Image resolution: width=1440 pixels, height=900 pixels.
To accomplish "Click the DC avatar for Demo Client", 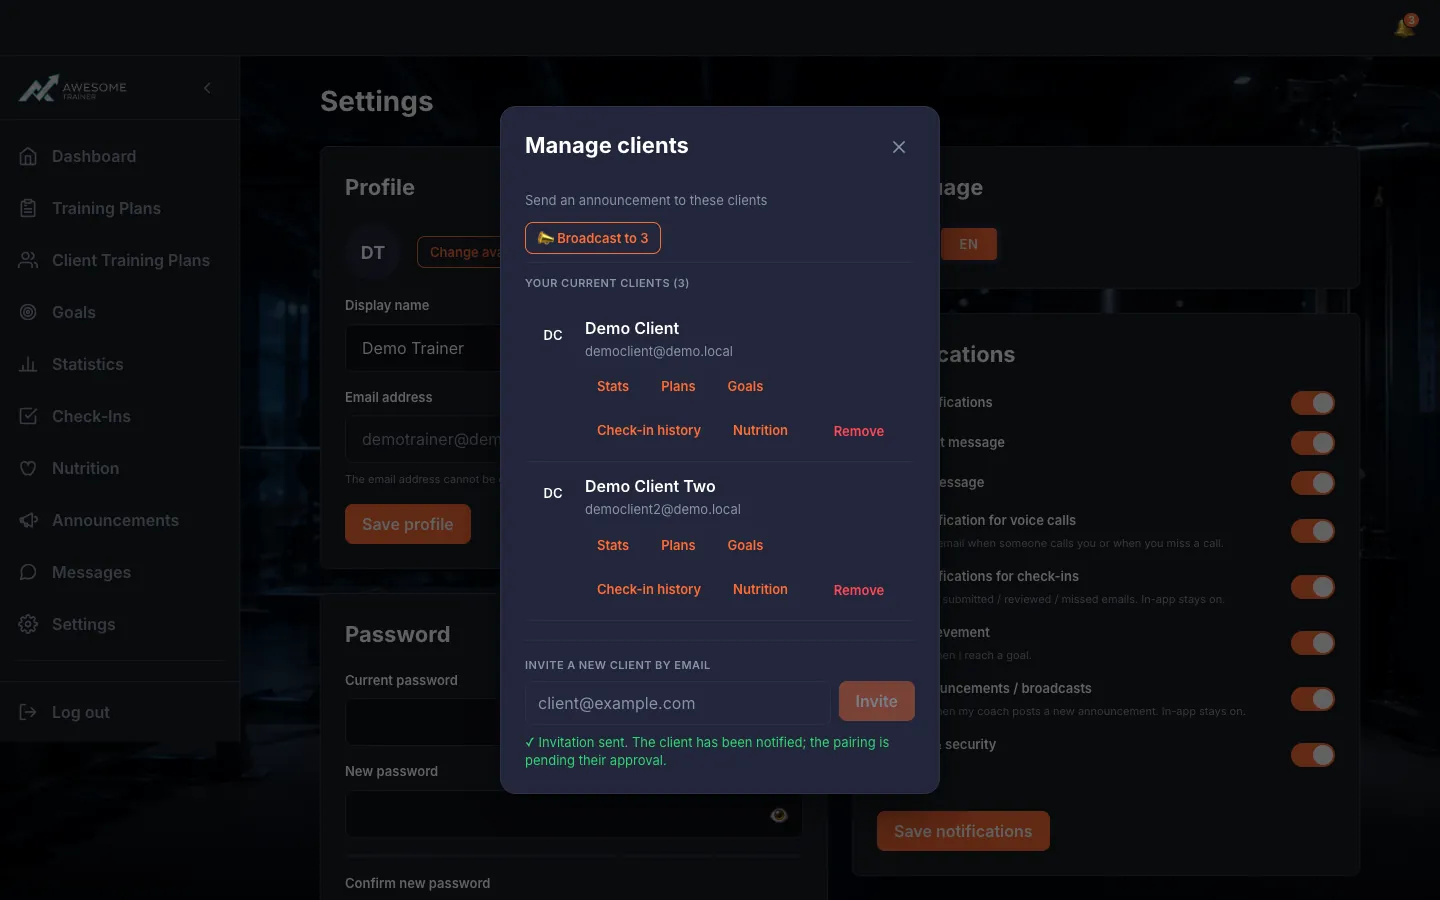I will click(553, 335).
